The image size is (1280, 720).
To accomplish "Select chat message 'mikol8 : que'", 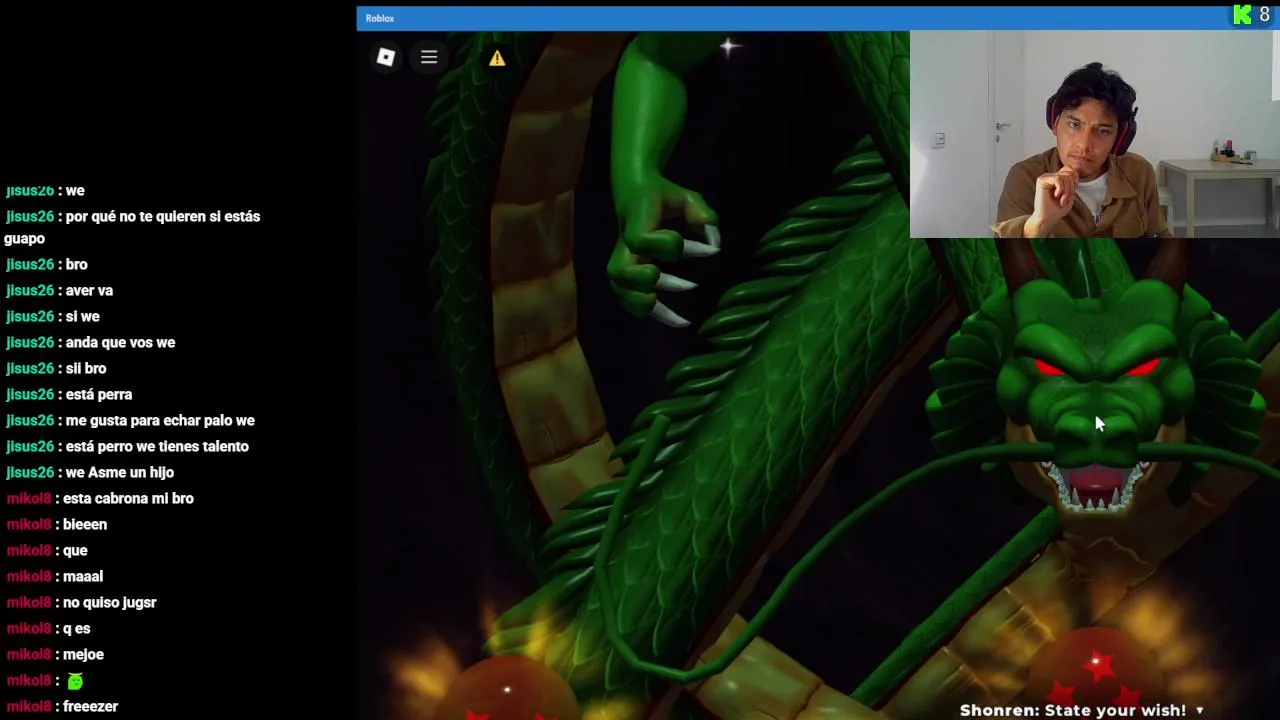I will click(47, 550).
